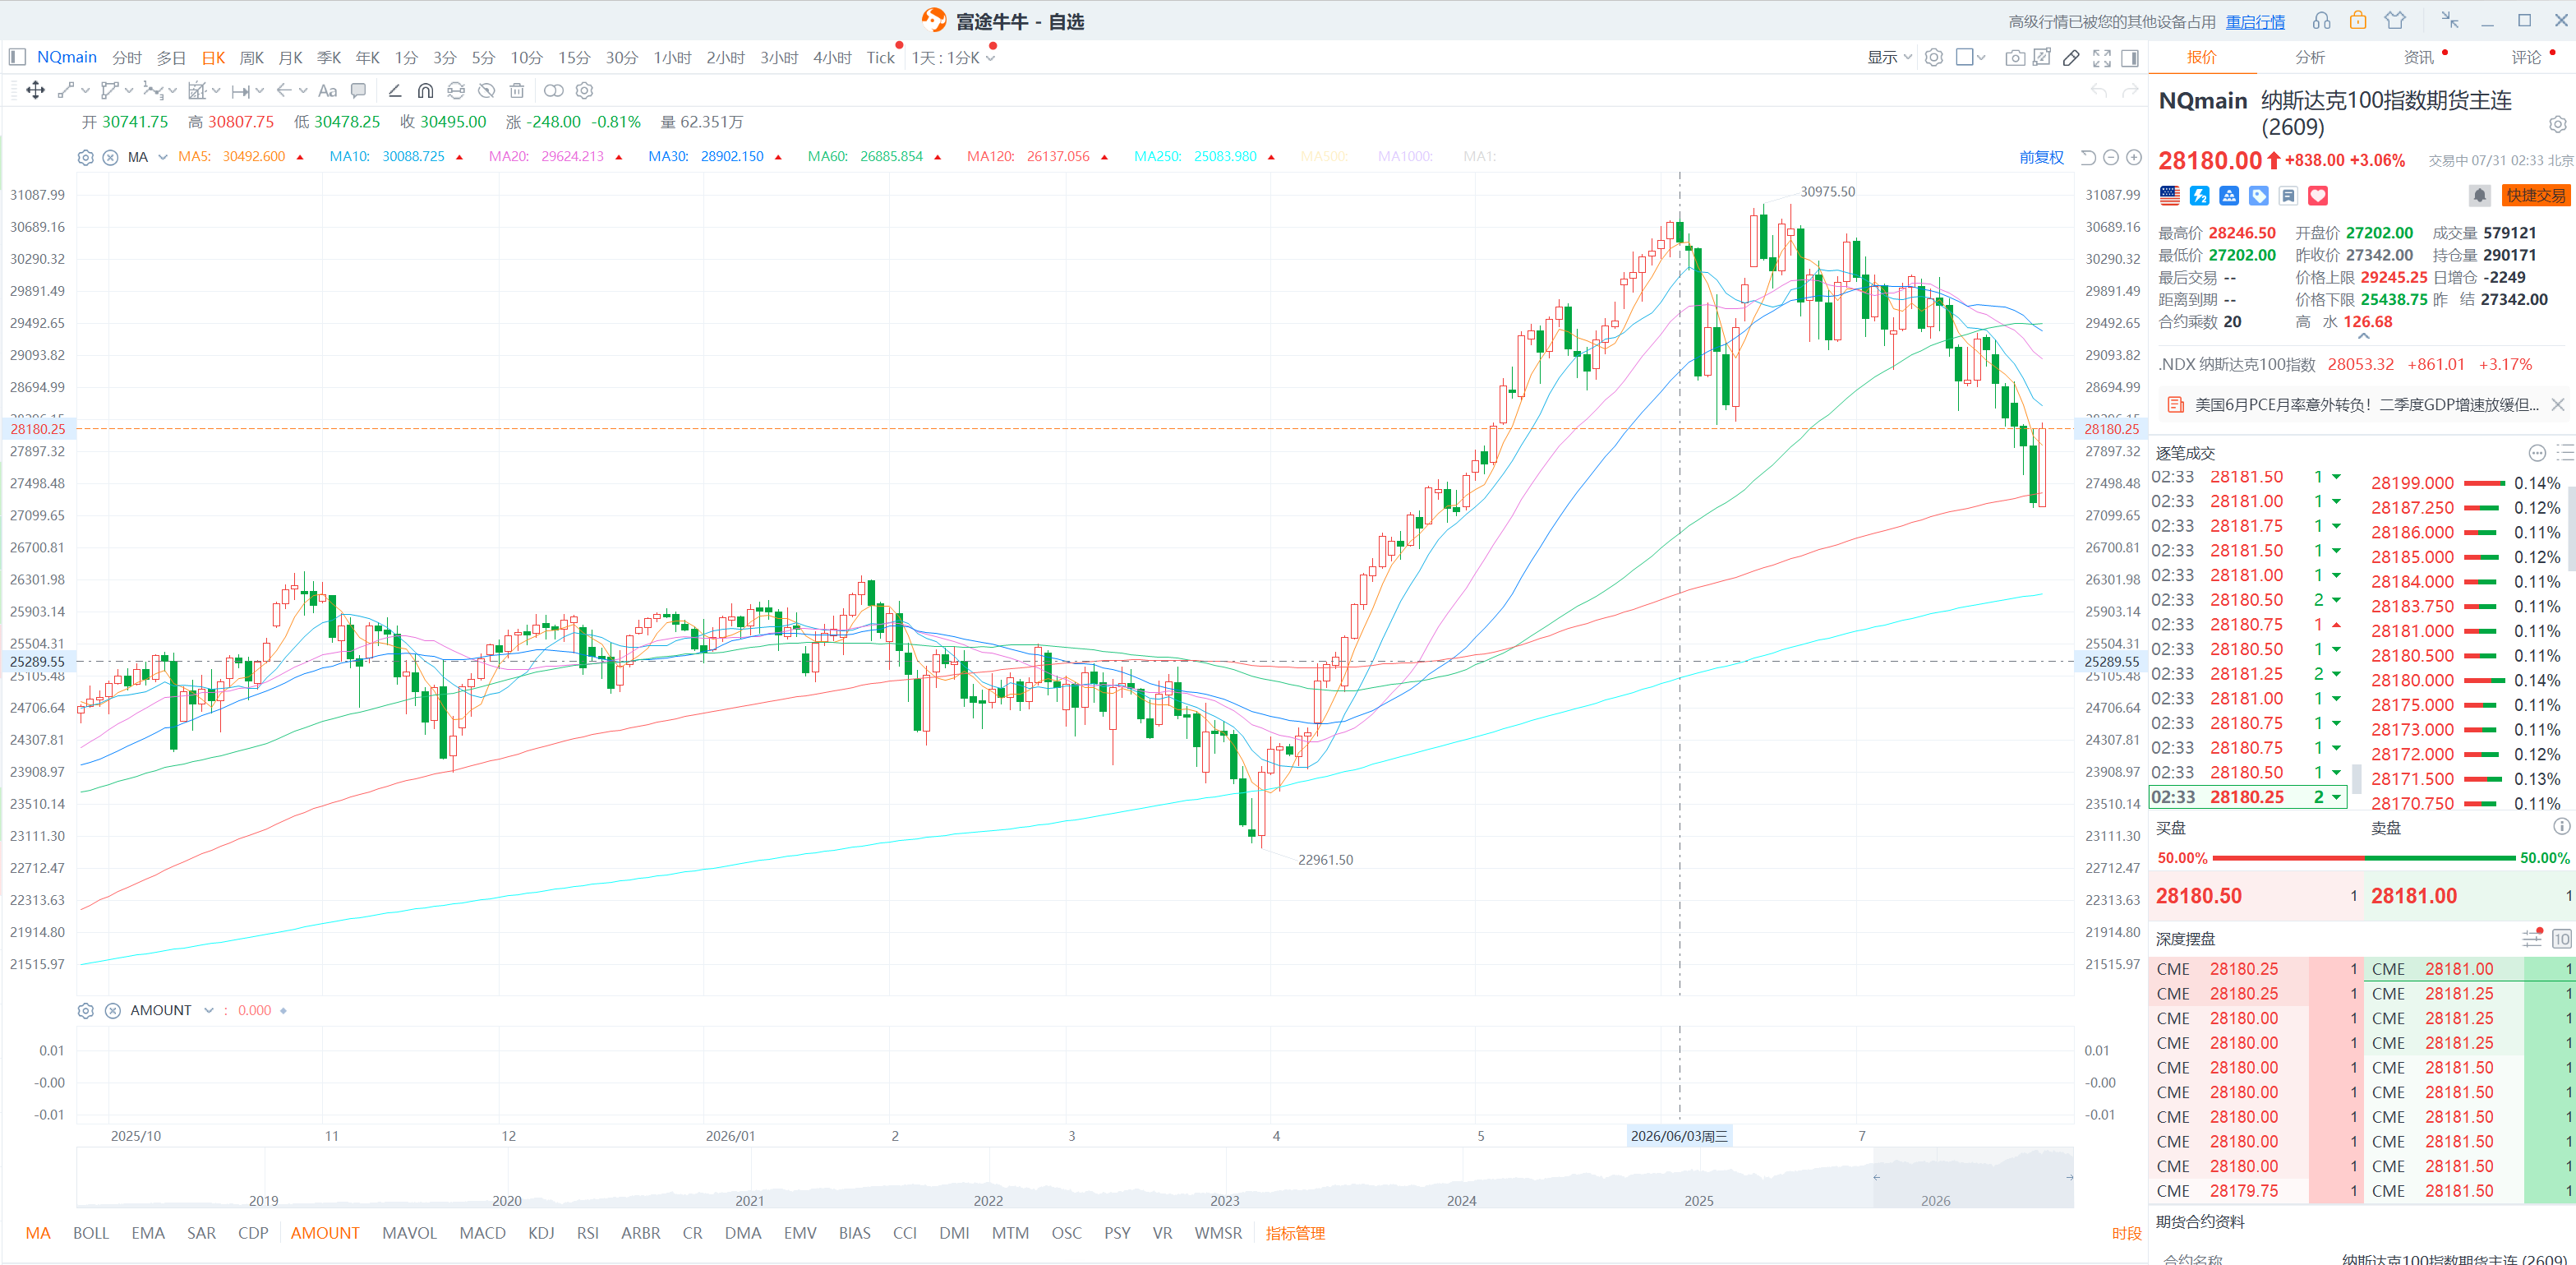Add to favorites with the heart icon

click(2318, 195)
